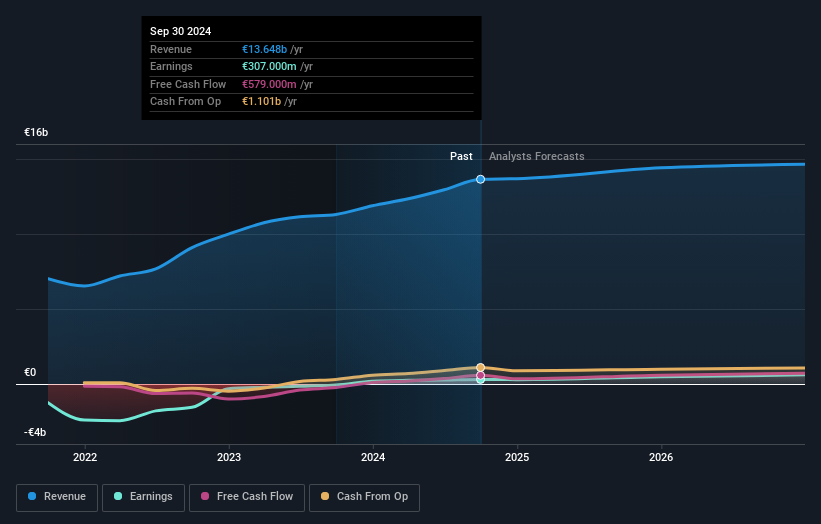Select the 2022 x-axis label

85,457
